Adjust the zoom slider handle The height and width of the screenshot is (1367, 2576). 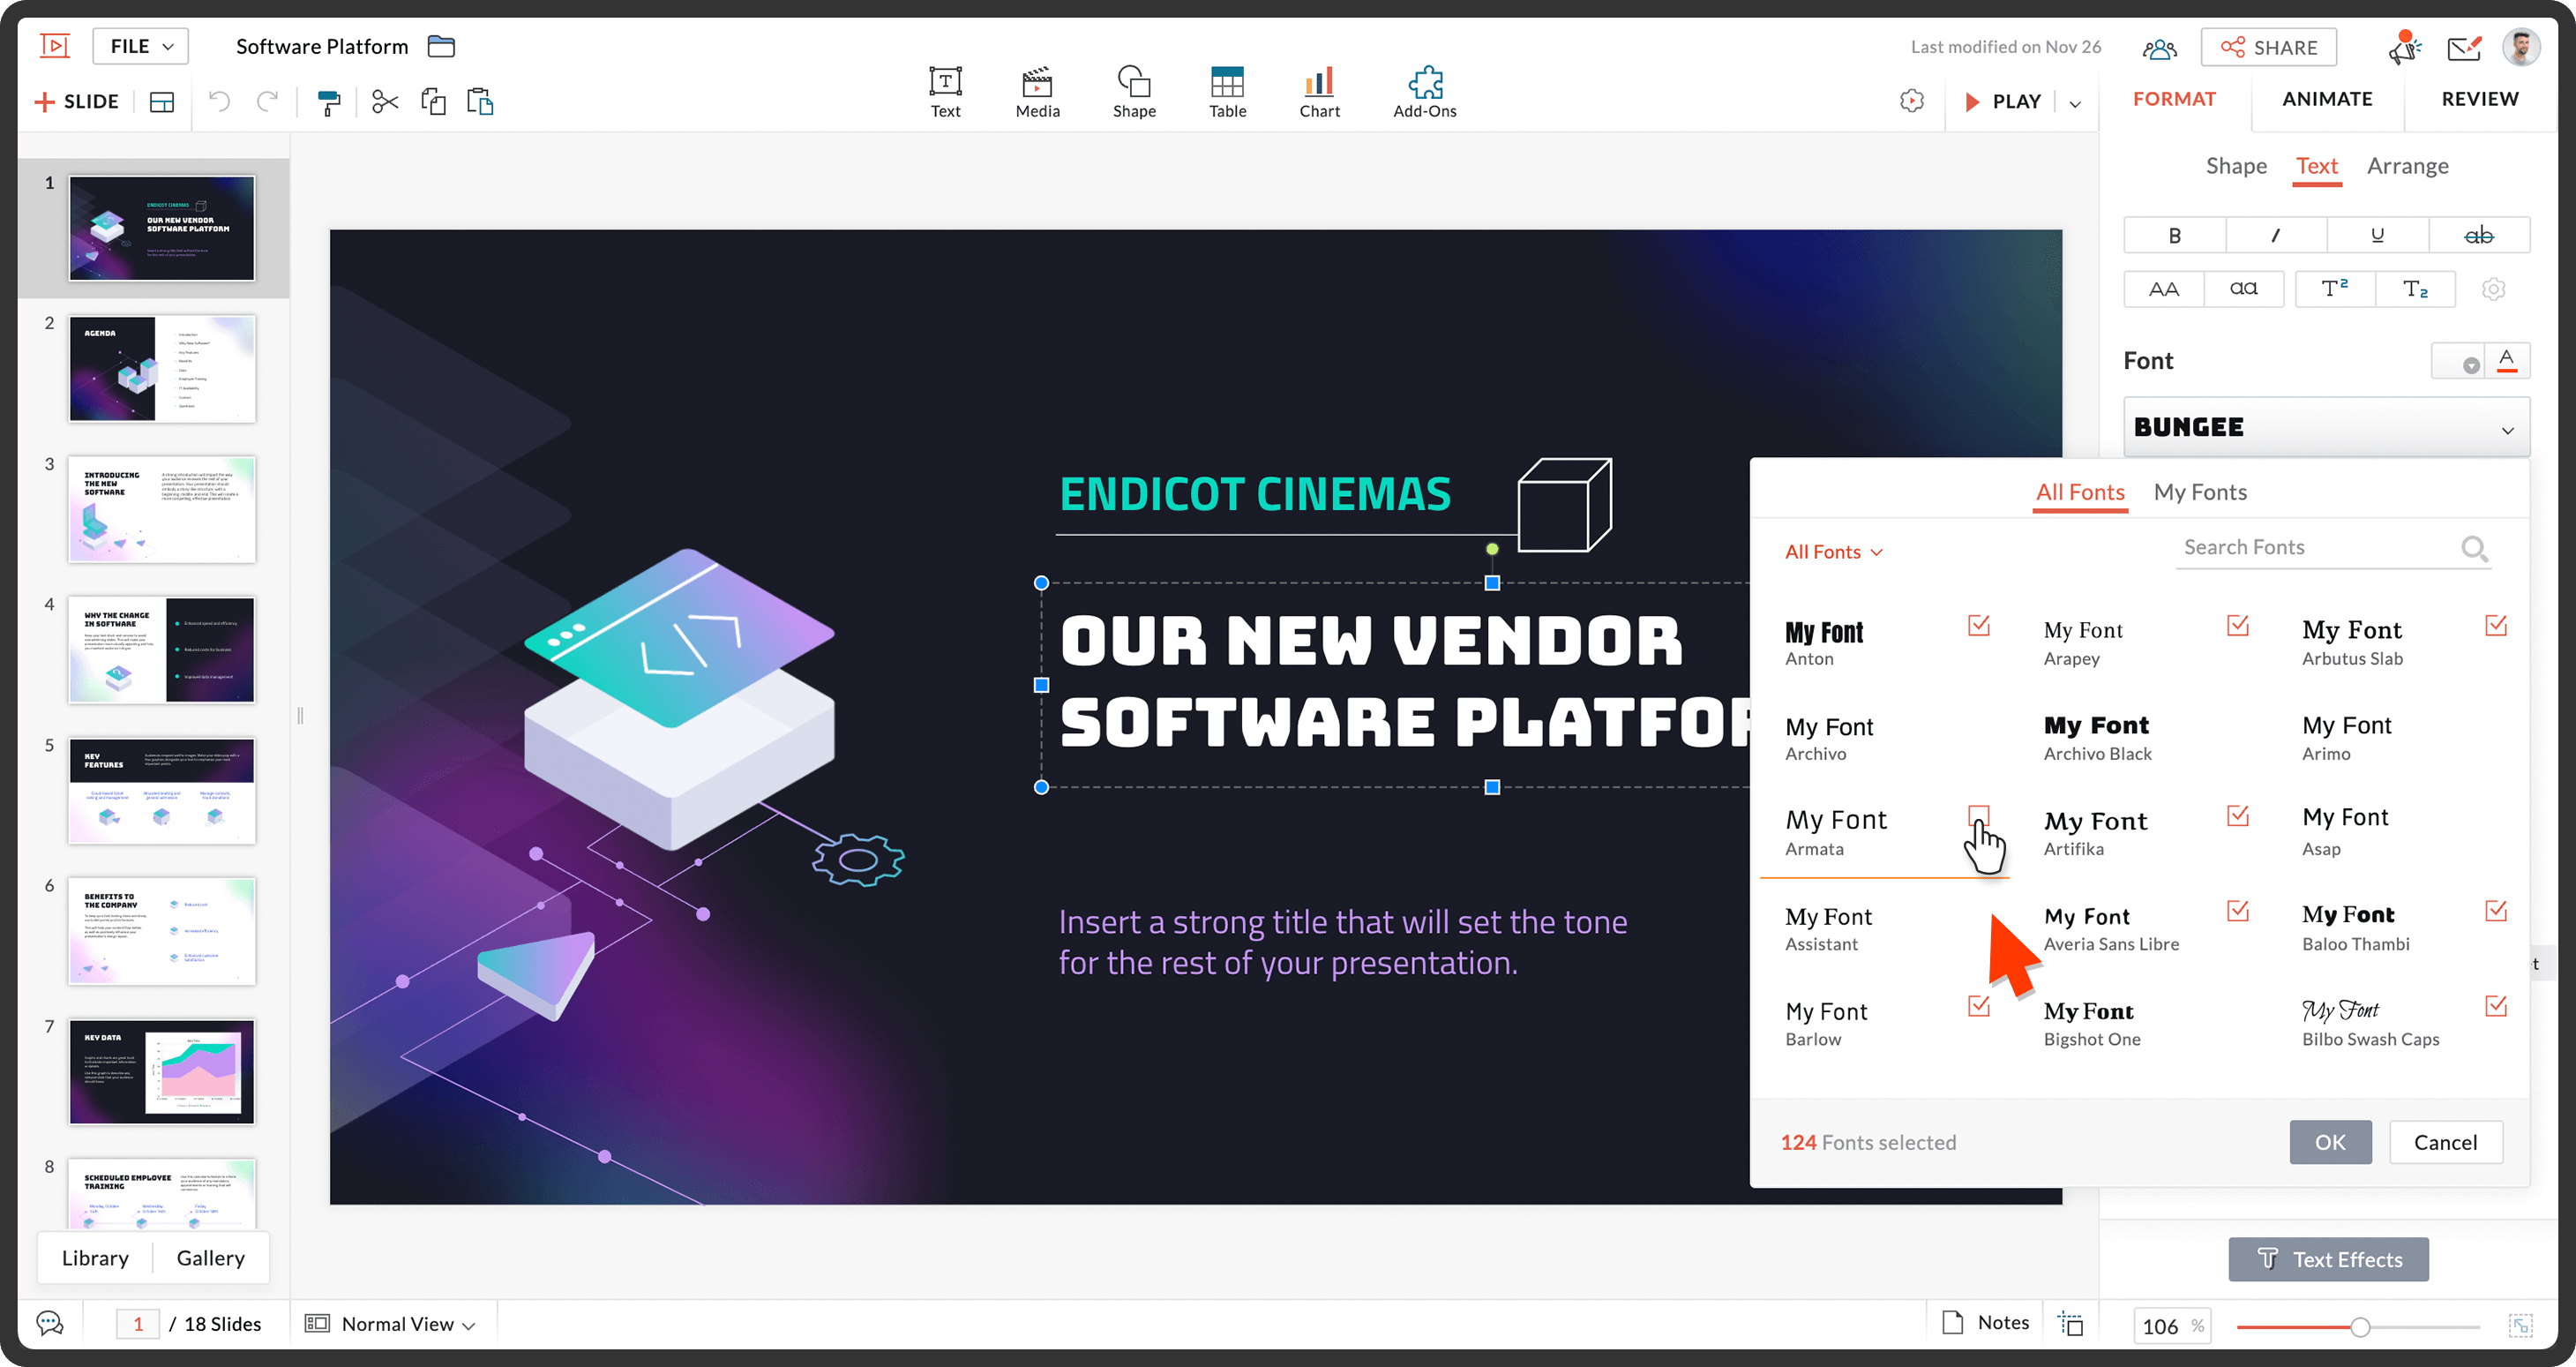(2360, 1327)
